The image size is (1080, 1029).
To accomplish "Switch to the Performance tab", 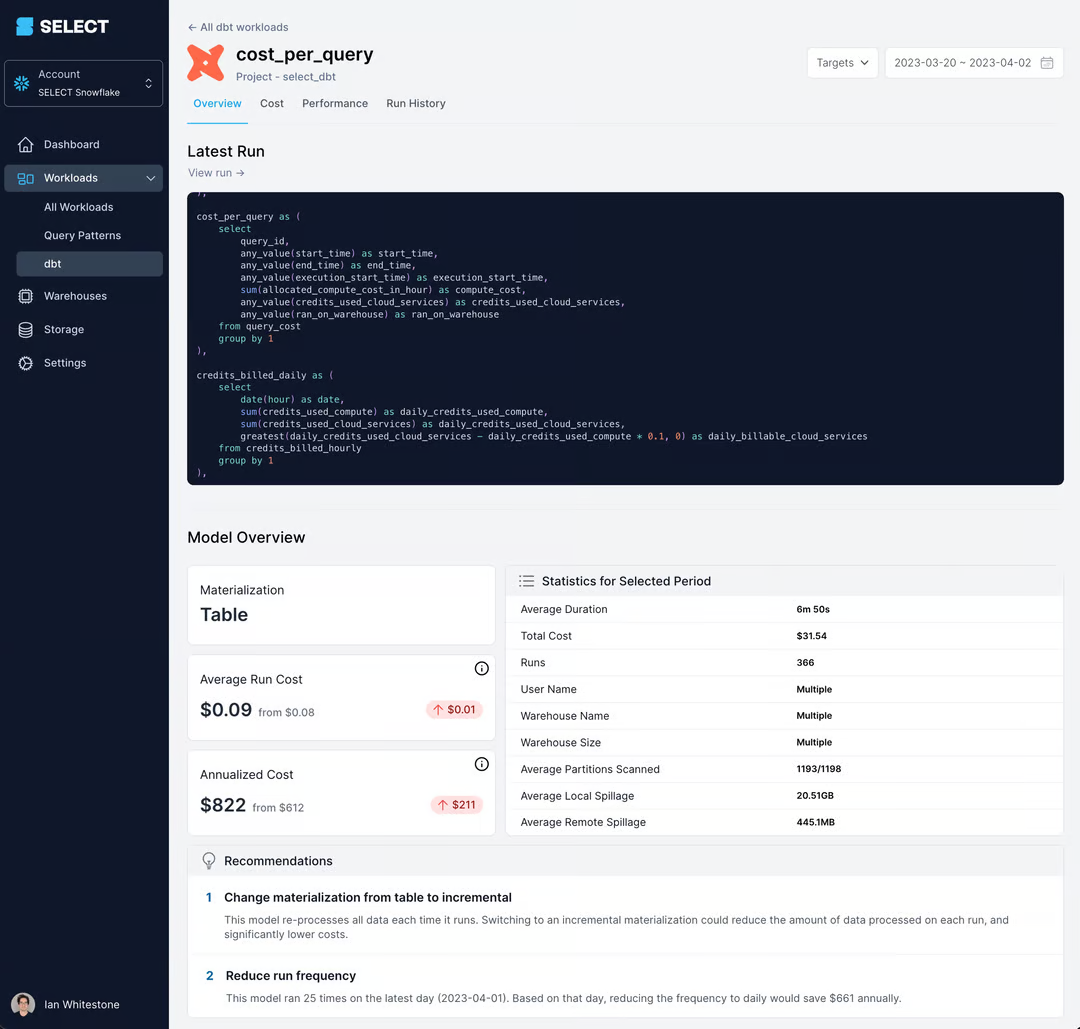I will tap(335, 103).
